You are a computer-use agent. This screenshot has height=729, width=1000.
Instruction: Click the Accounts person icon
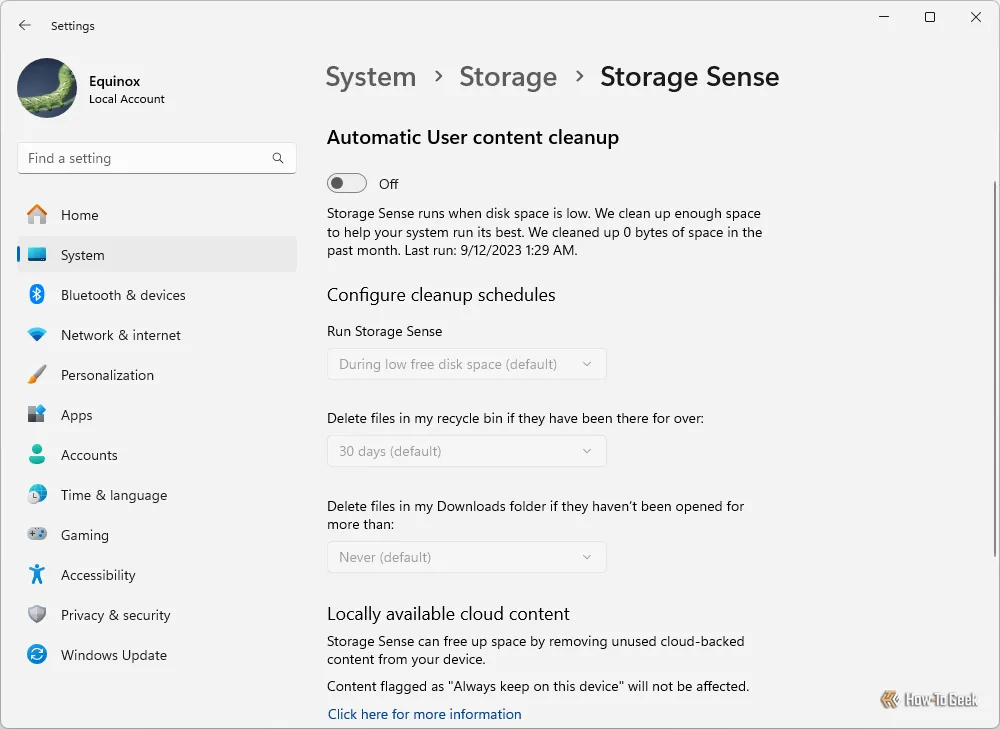coord(37,454)
